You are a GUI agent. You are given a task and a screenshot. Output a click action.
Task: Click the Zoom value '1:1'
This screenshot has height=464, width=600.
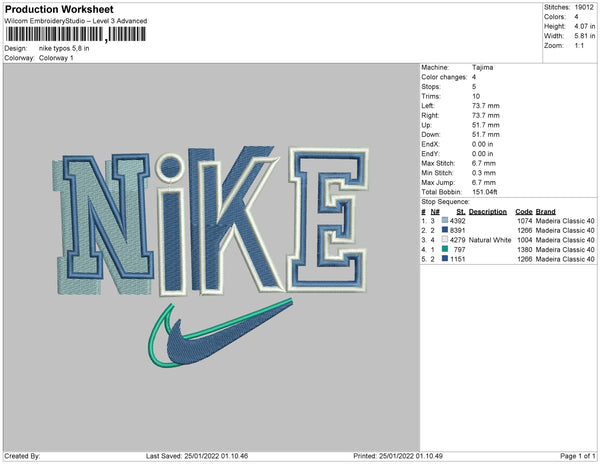click(579, 46)
